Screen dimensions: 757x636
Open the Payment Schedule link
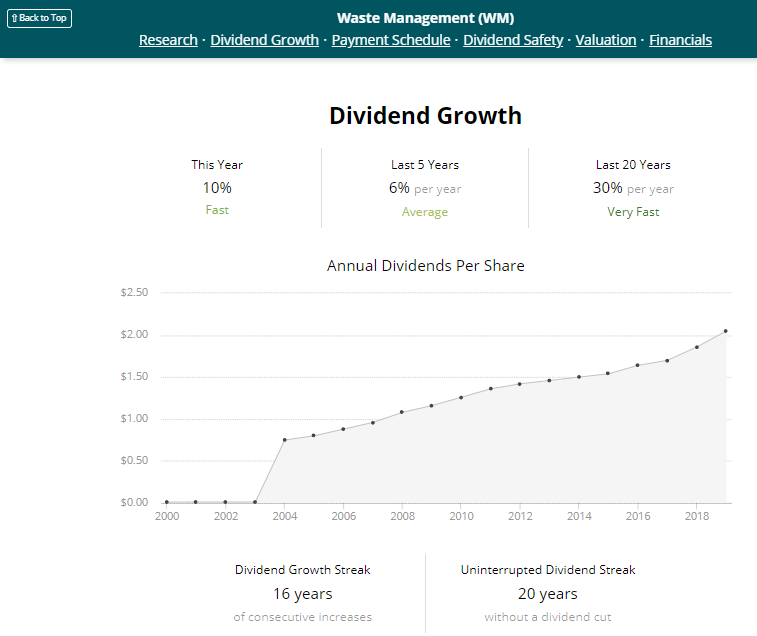pyautogui.click(x=391, y=40)
